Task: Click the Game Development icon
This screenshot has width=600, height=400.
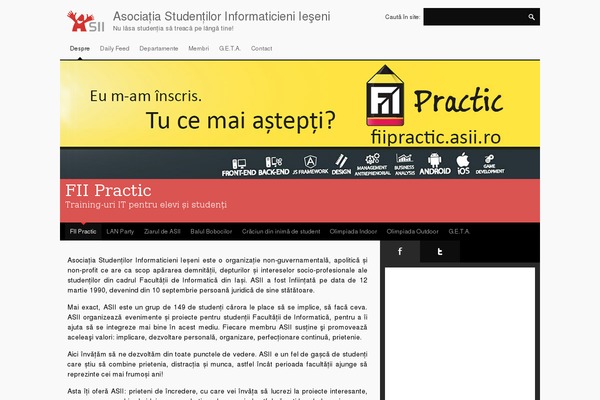Action: (x=490, y=164)
